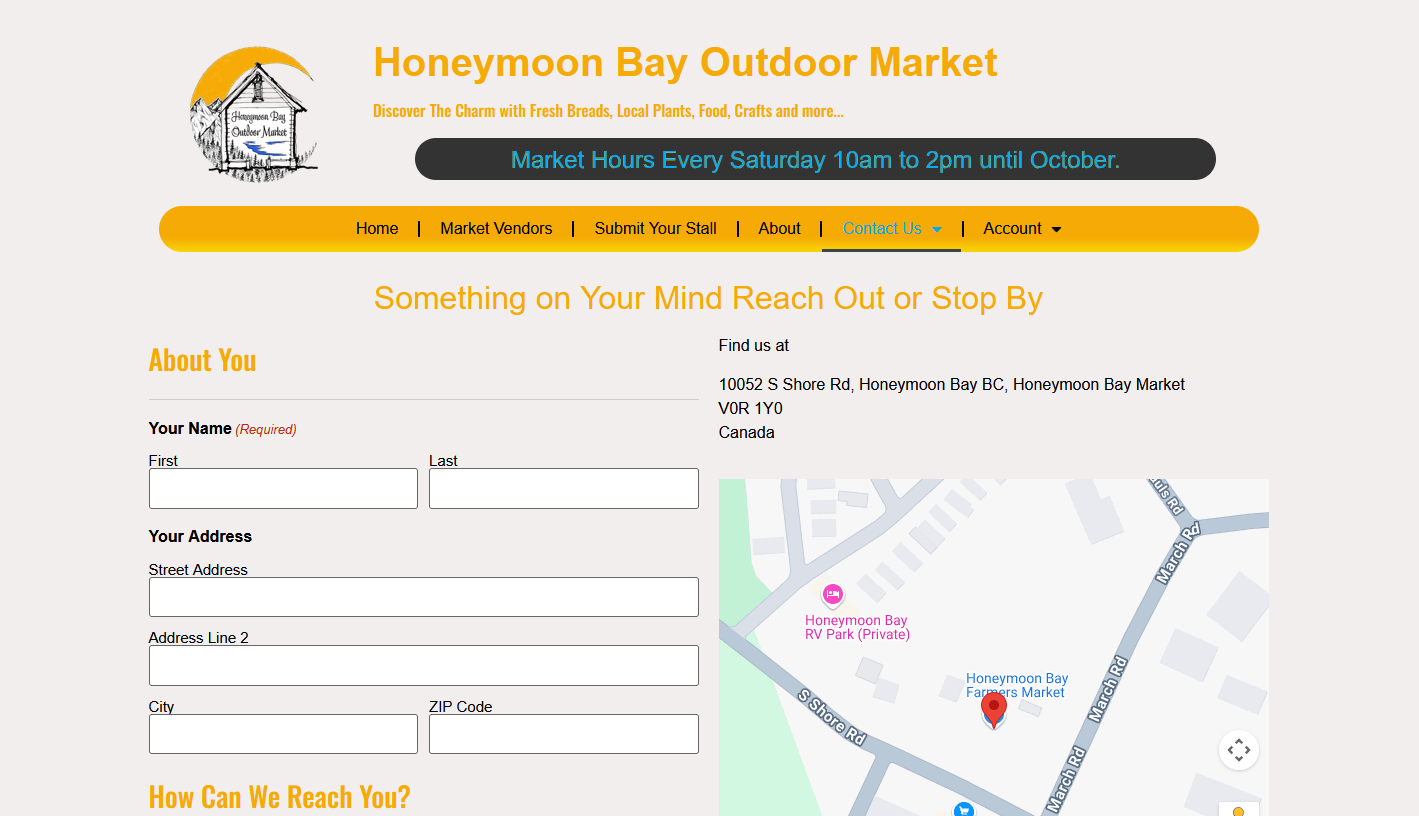Open Street View pegman on map
The width and height of the screenshot is (1419, 816).
(1238, 809)
